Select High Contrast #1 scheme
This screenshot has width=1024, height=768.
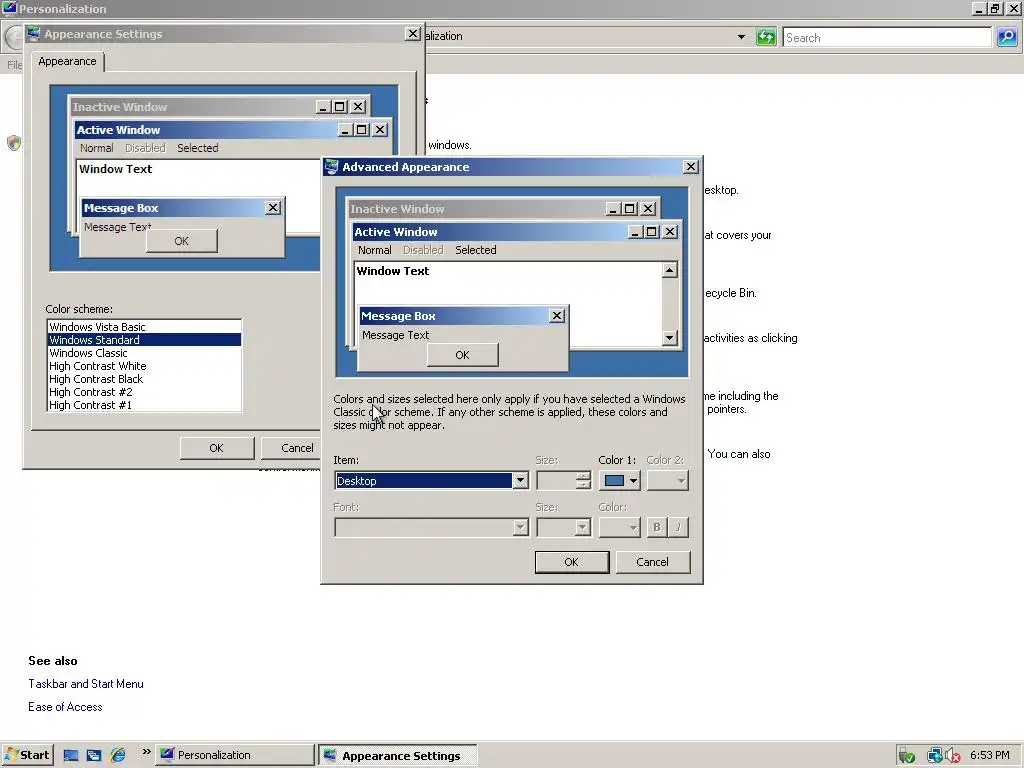tap(144, 405)
